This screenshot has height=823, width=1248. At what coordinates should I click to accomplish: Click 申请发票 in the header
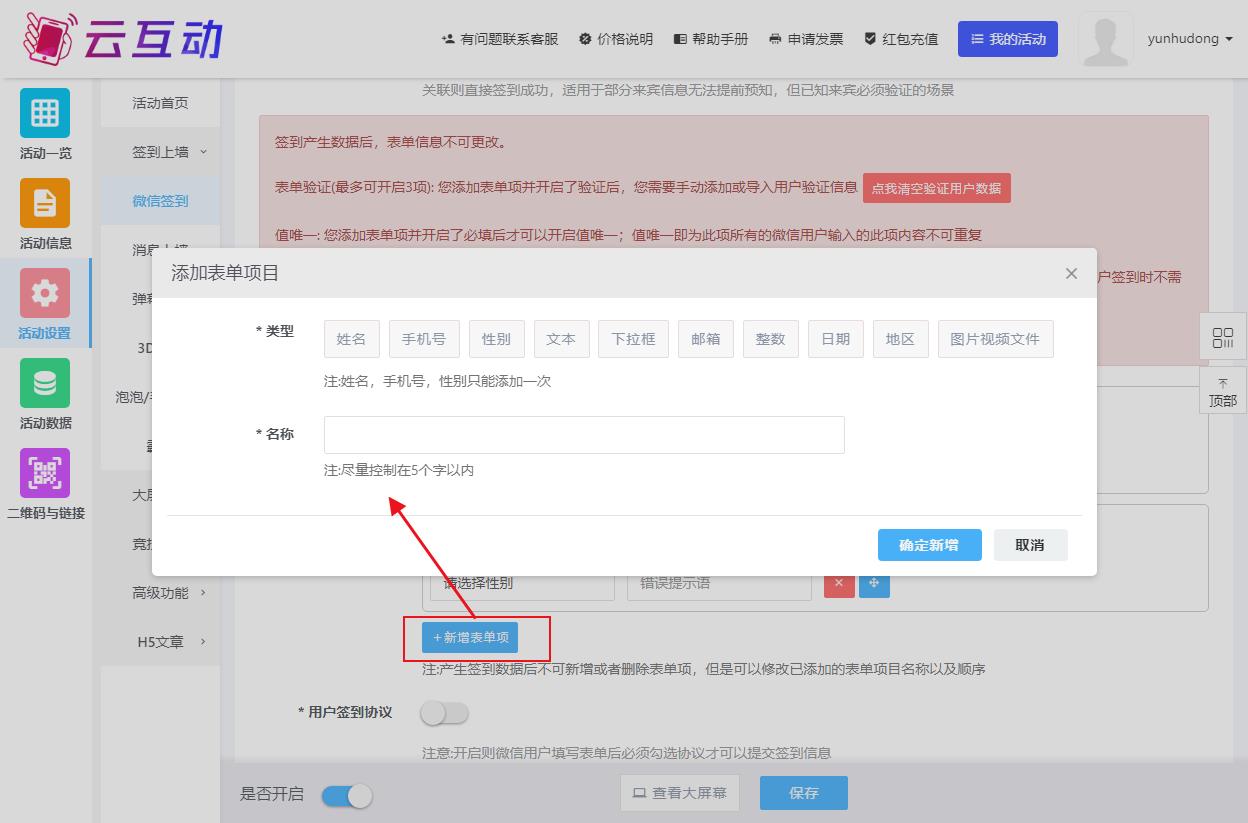(806, 39)
